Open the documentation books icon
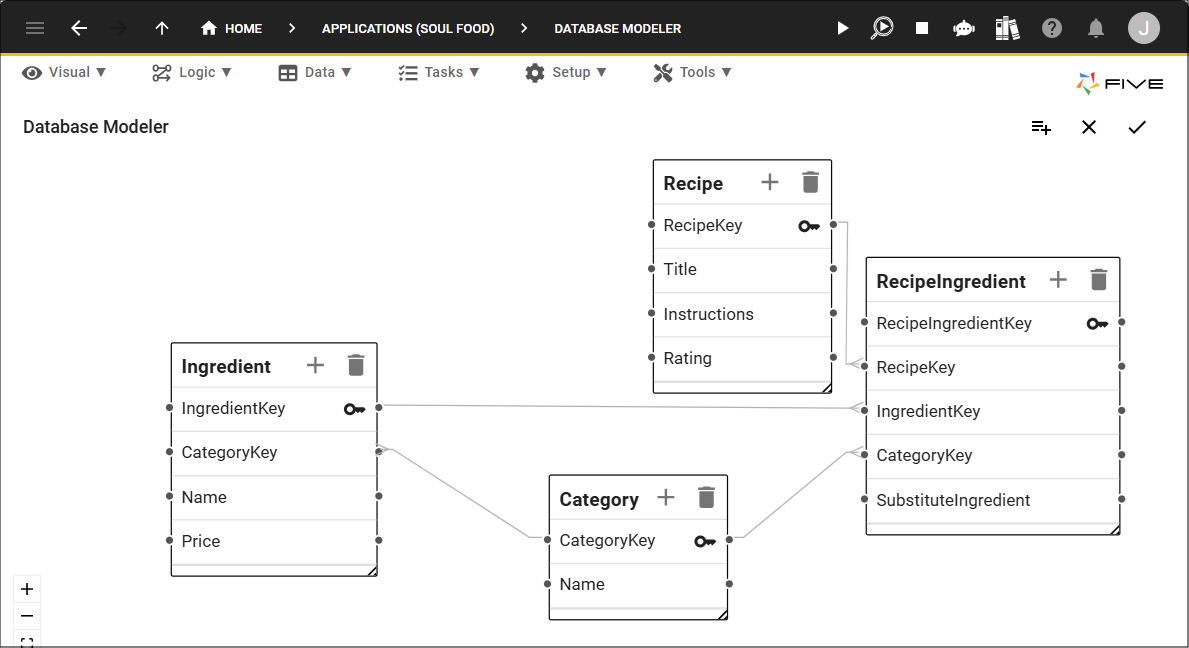The image size is (1189, 648). point(1007,29)
